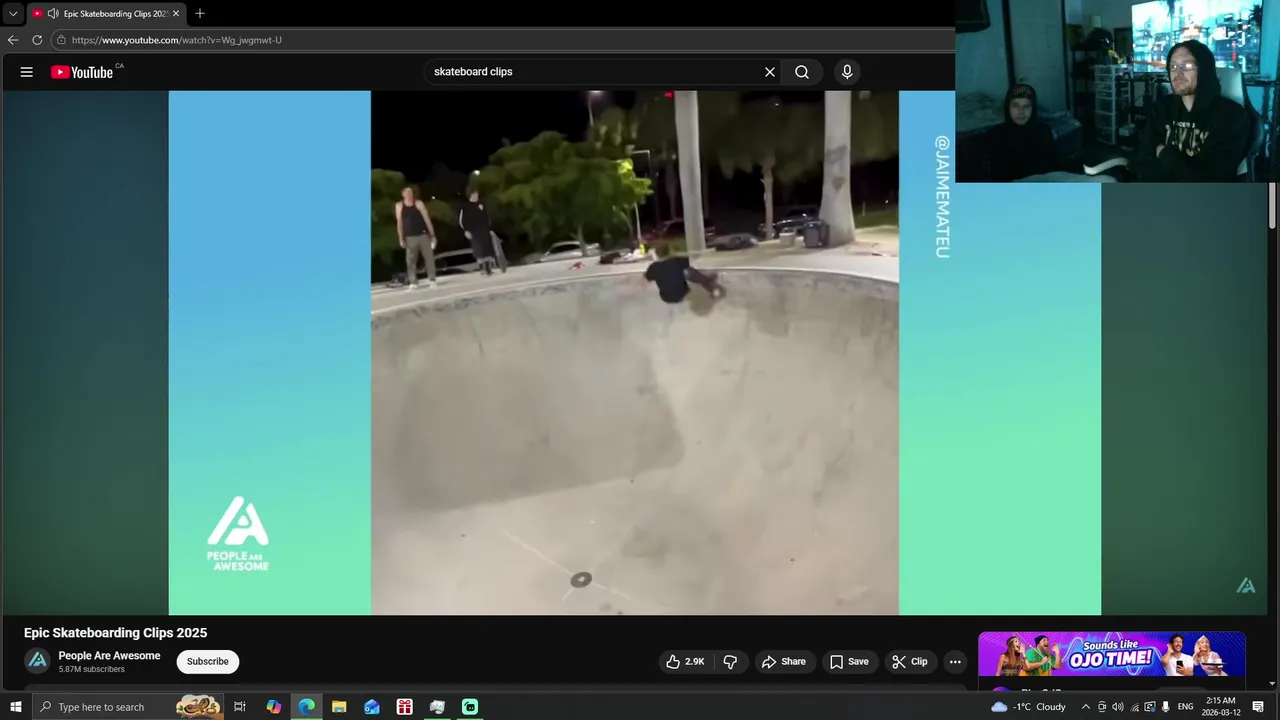The image size is (1280, 720).
Task: View site info via the address bar lock icon
Action: tap(61, 40)
